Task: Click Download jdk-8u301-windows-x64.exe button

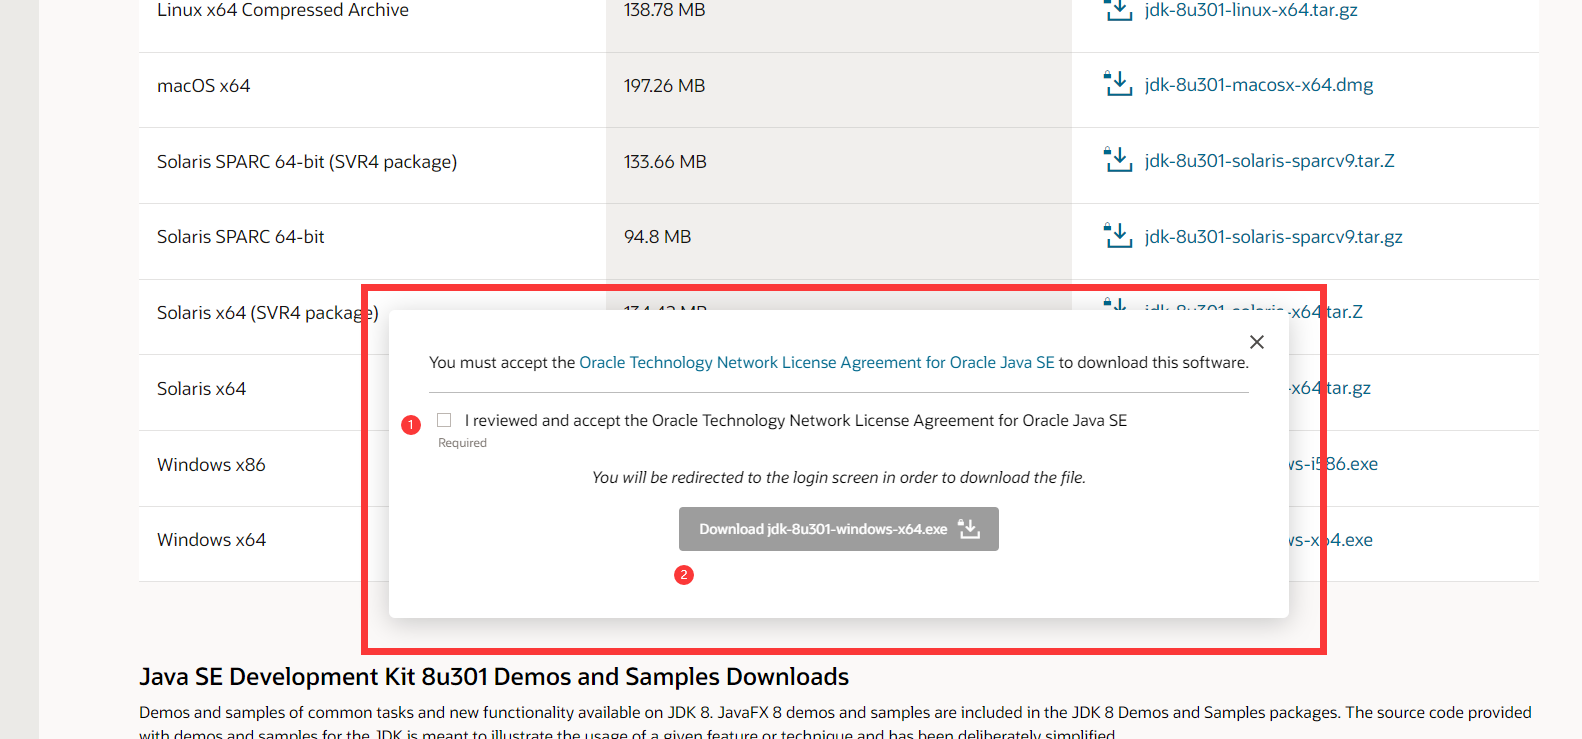Action: point(838,529)
